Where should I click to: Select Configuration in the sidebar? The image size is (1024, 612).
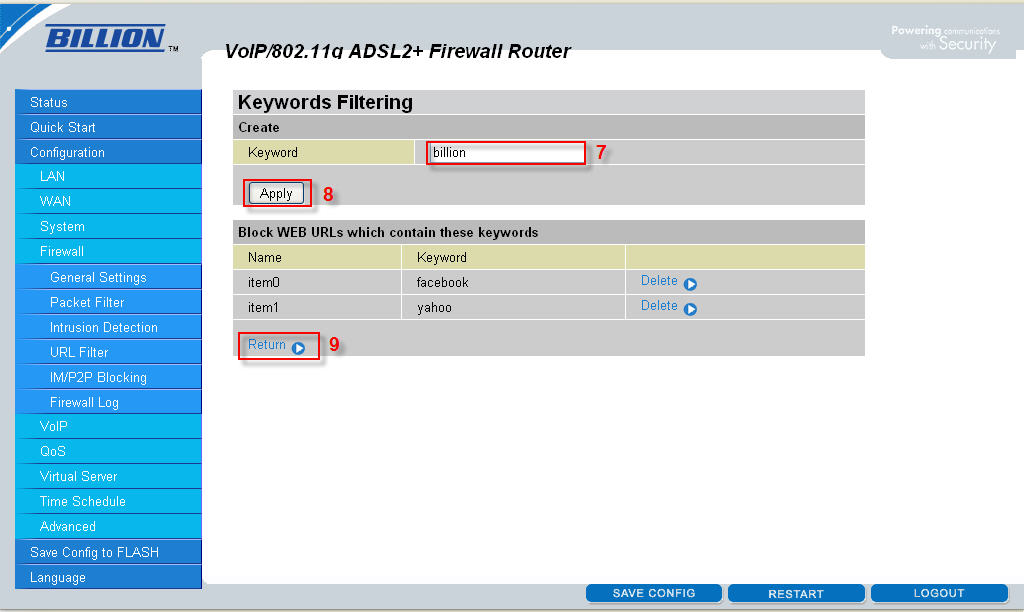pos(108,152)
